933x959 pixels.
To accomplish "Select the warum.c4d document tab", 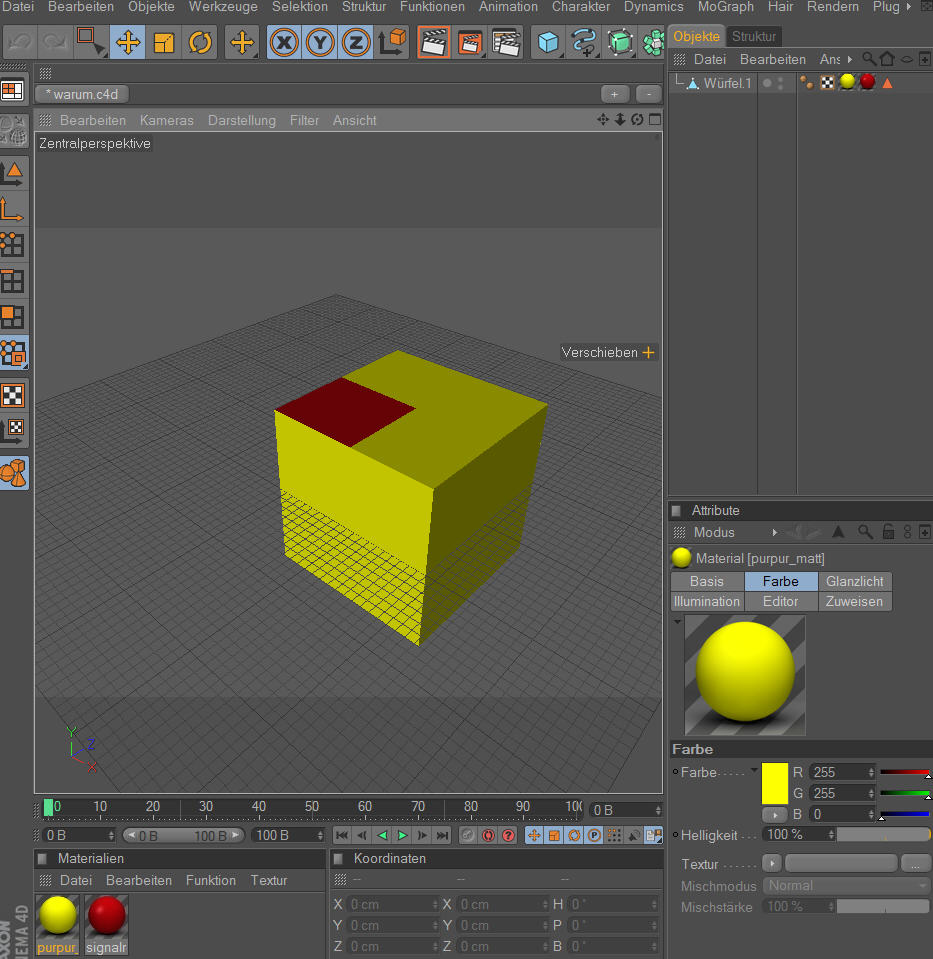I will pyautogui.click(x=82, y=94).
